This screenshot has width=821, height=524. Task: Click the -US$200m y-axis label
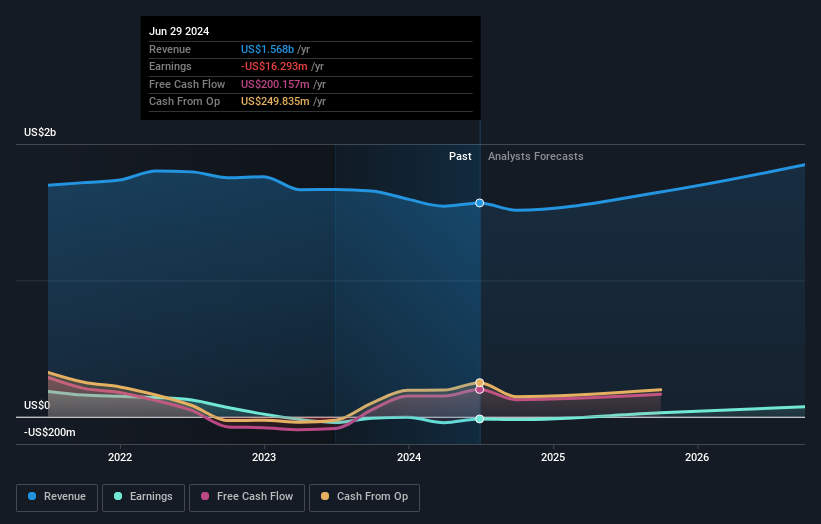tap(50, 432)
